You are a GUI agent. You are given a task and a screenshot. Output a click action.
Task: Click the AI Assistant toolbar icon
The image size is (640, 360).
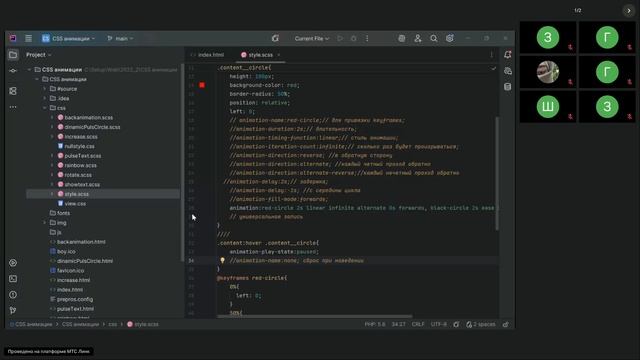(x=402, y=38)
